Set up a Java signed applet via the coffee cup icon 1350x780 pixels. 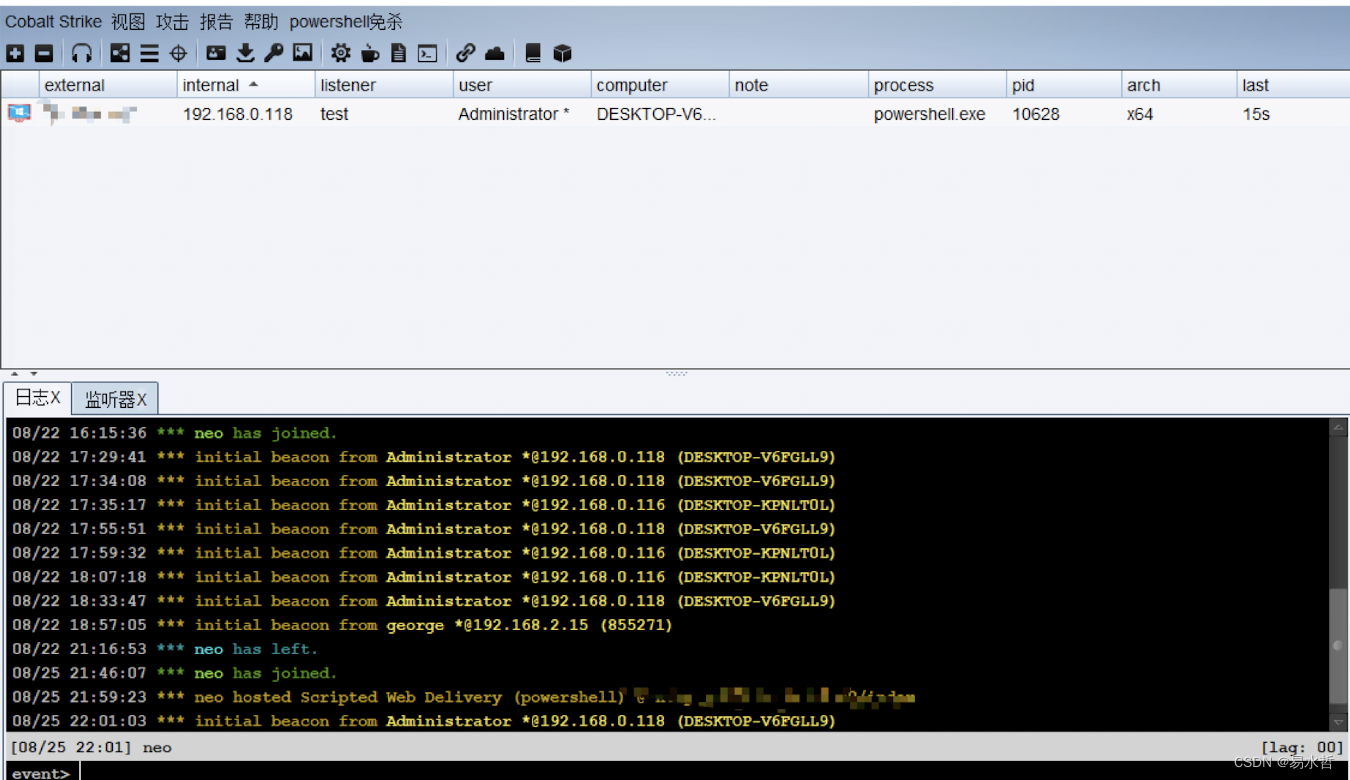[x=370, y=53]
